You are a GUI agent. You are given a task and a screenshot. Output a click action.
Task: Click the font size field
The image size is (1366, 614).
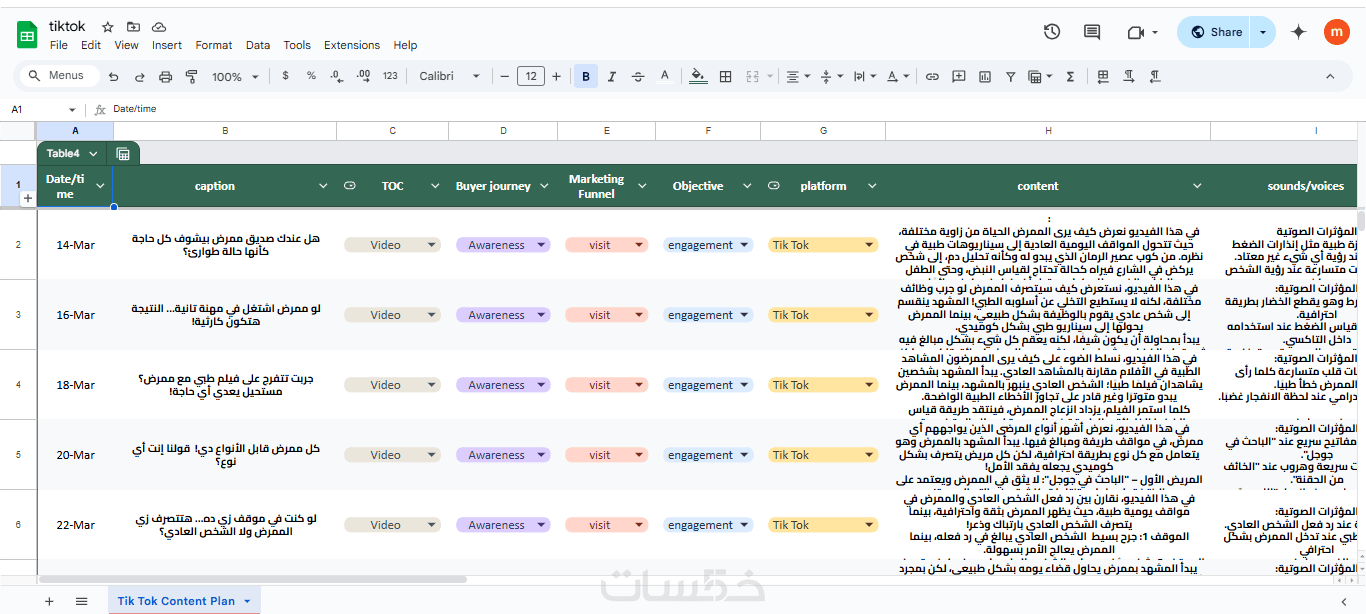click(531, 76)
